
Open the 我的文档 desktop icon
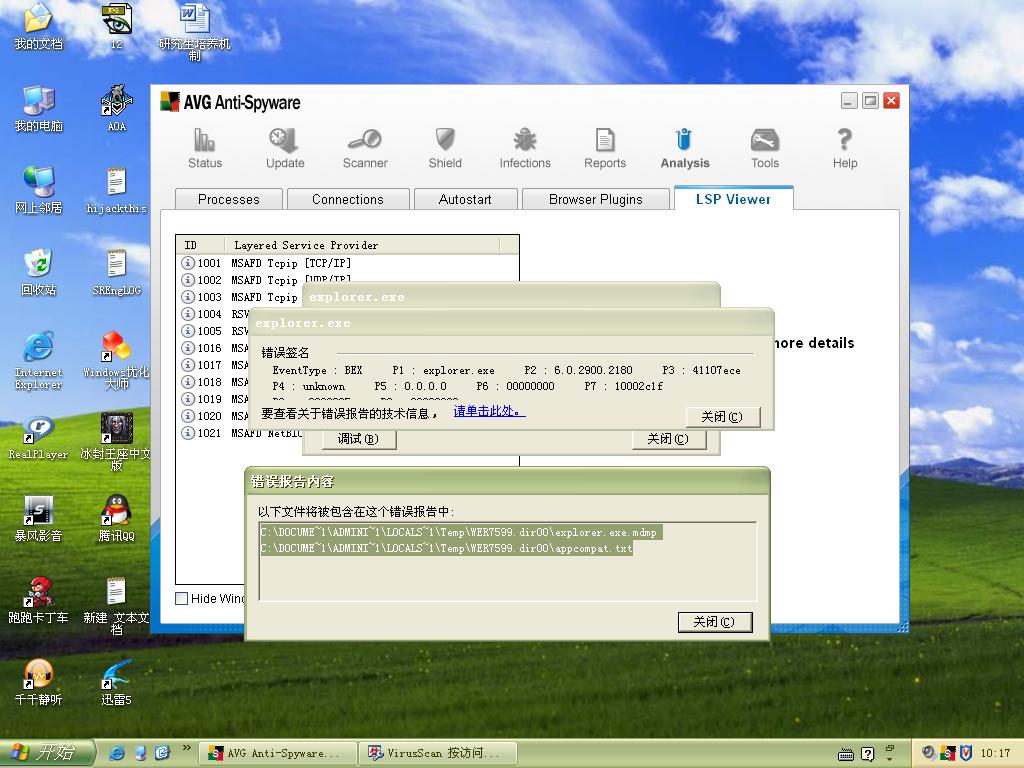pos(38,26)
